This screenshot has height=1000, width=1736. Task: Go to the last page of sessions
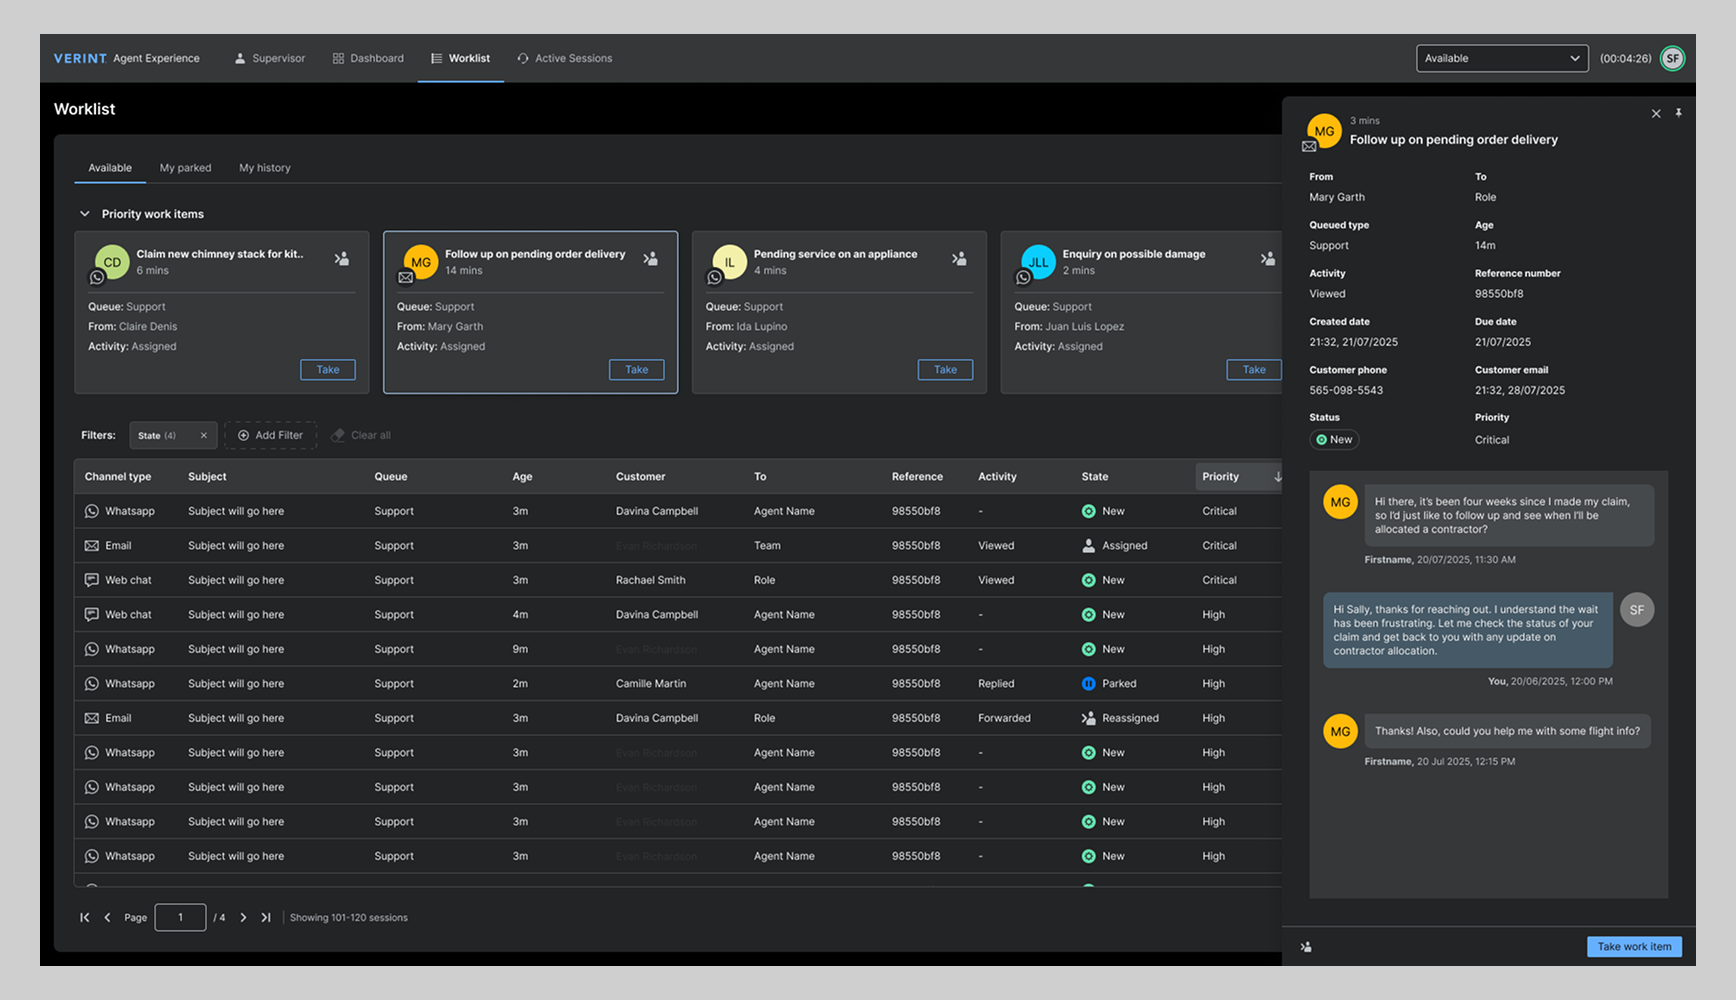pyautogui.click(x=266, y=918)
